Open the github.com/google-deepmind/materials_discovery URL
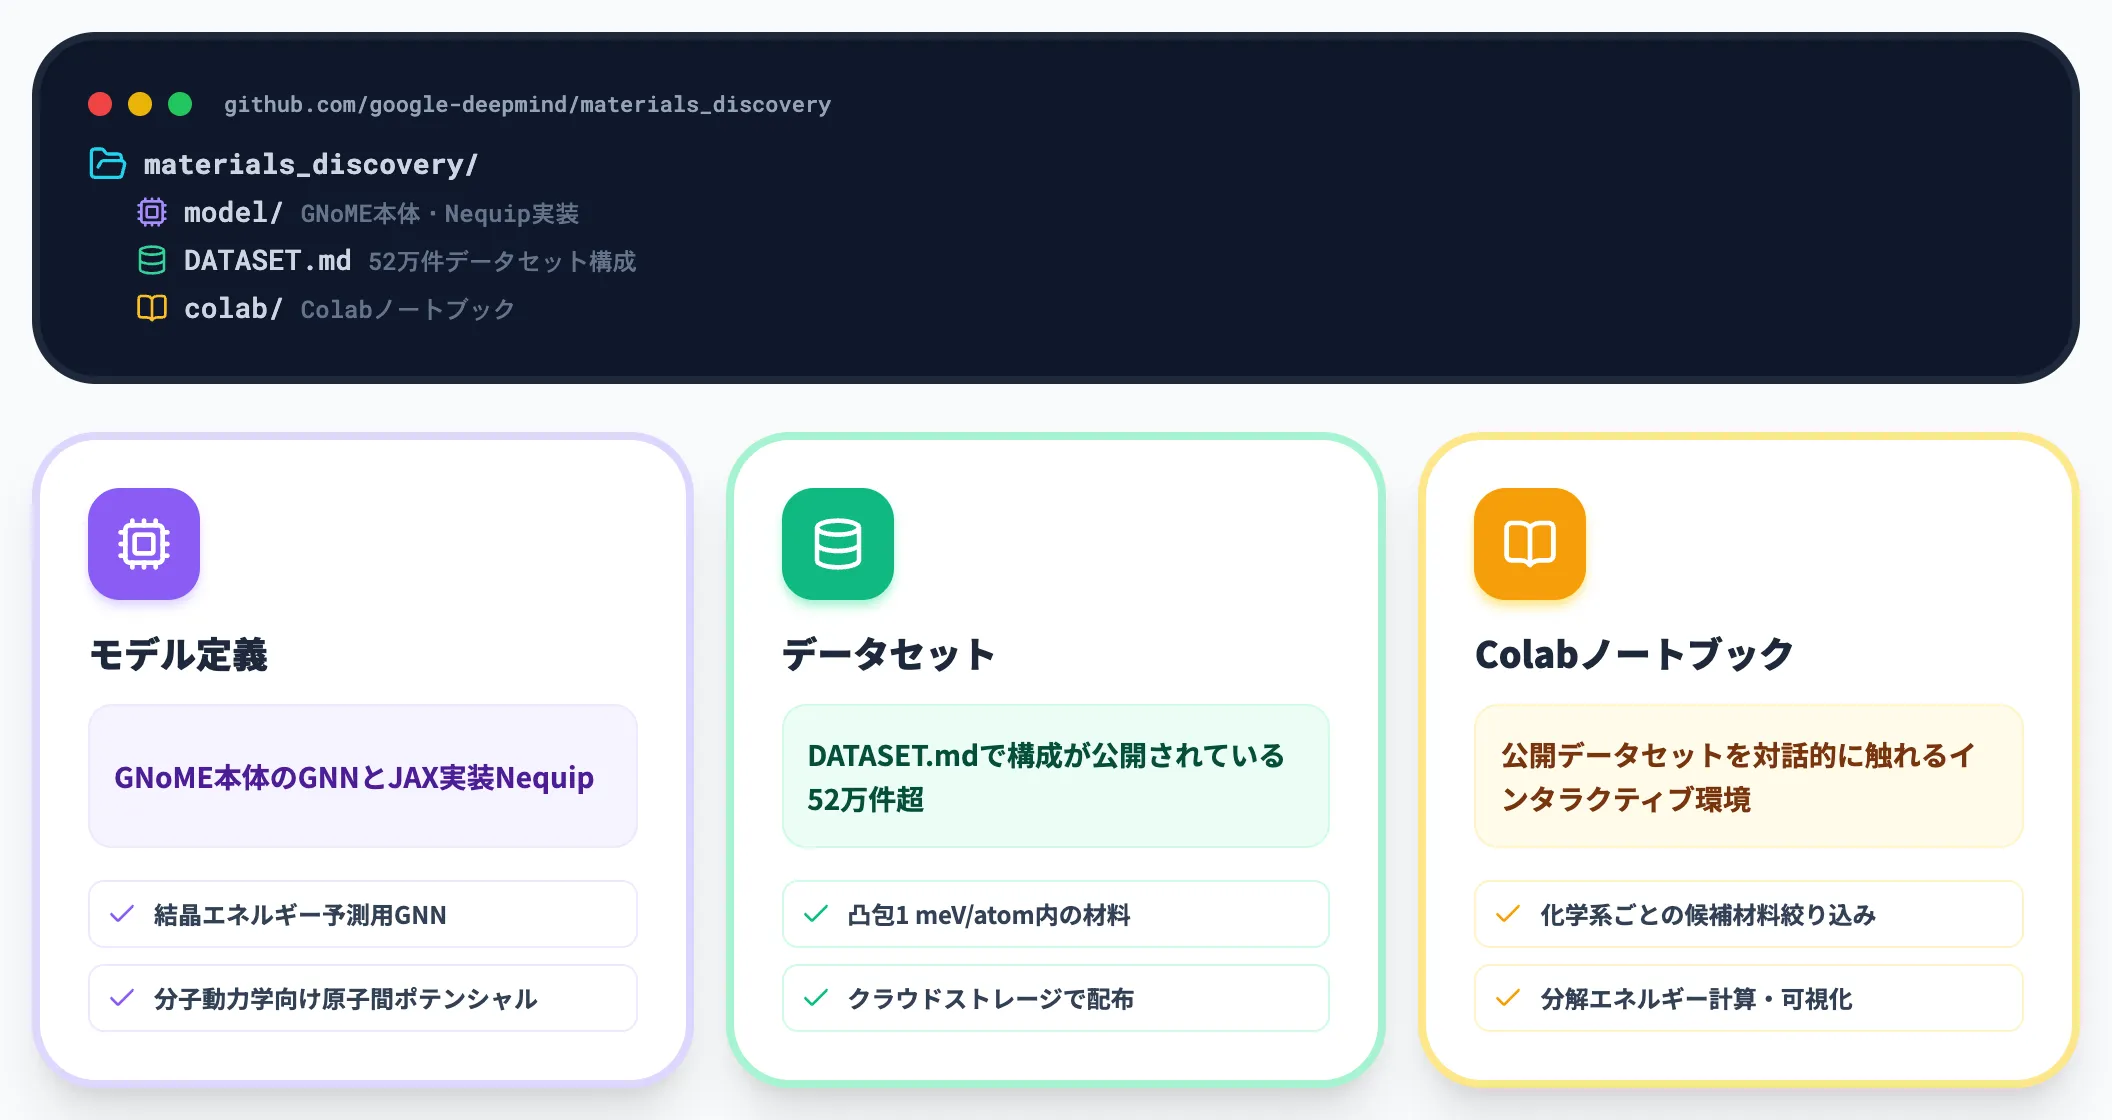The height and width of the screenshot is (1120, 2112). (527, 105)
